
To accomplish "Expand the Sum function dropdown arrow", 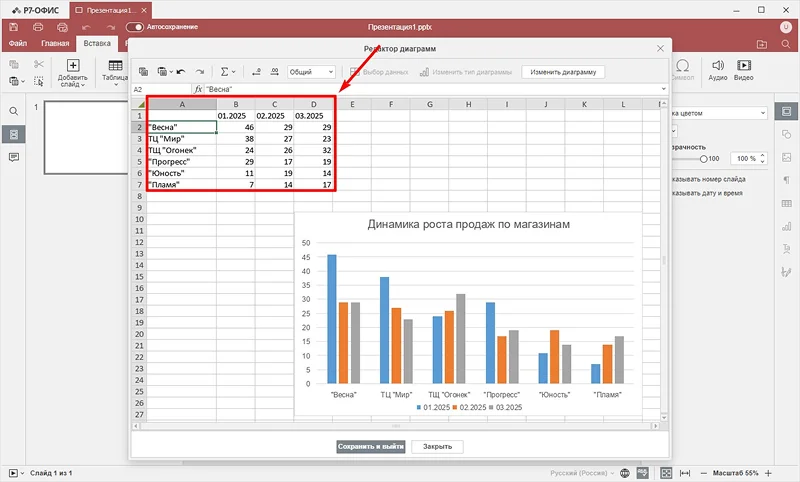I will pos(234,72).
